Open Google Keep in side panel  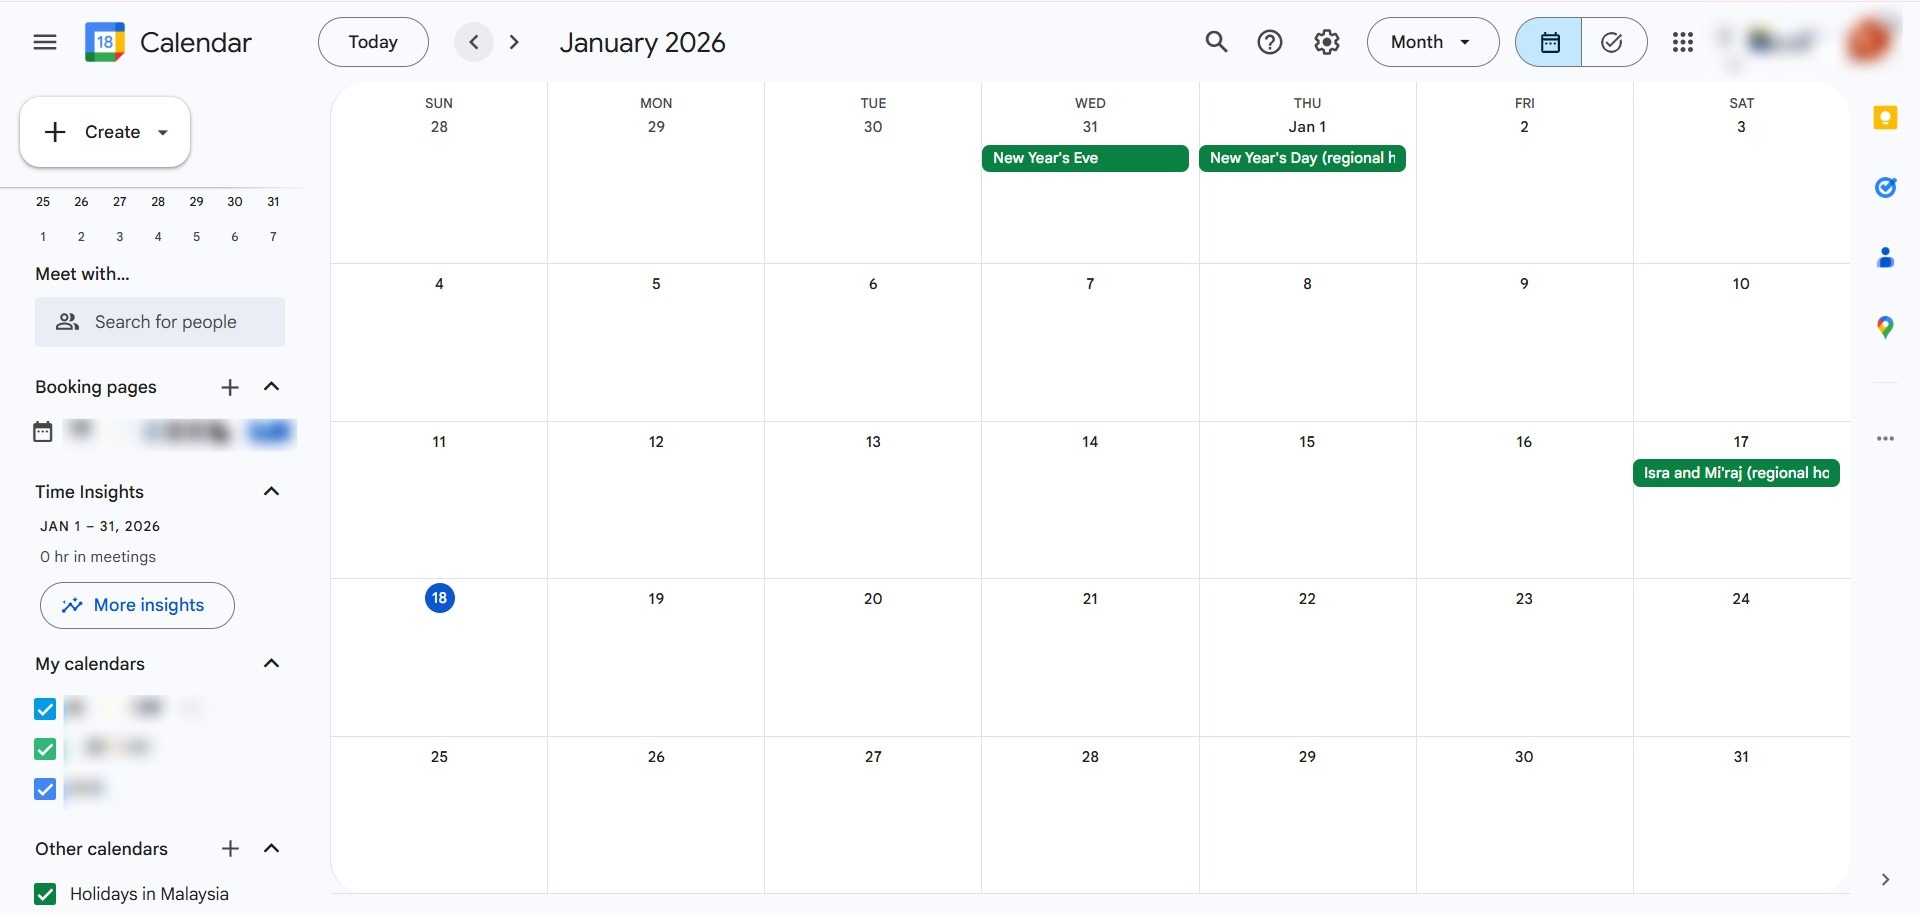(x=1885, y=118)
